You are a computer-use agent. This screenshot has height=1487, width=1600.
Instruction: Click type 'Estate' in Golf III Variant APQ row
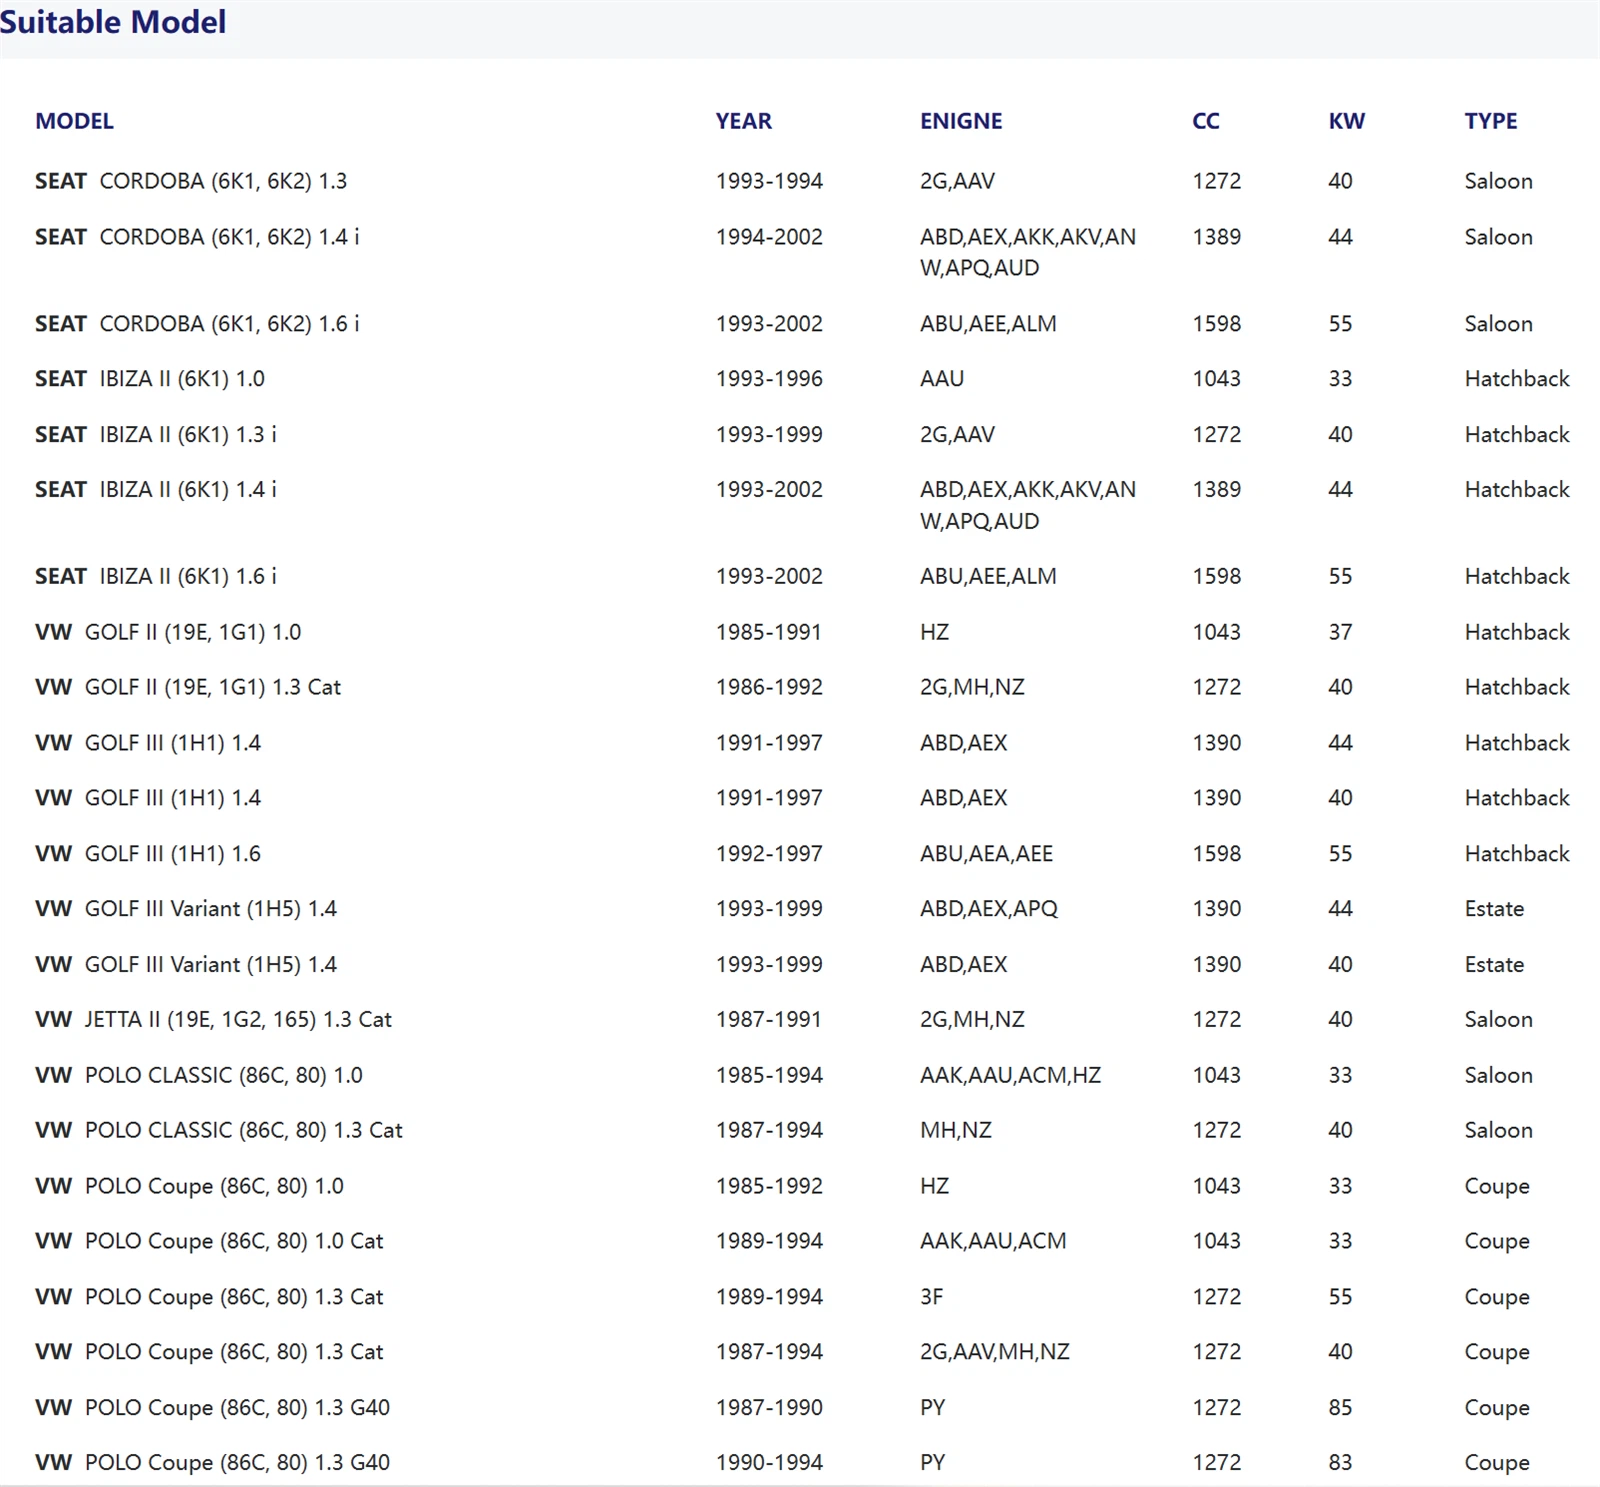[1494, 909]
